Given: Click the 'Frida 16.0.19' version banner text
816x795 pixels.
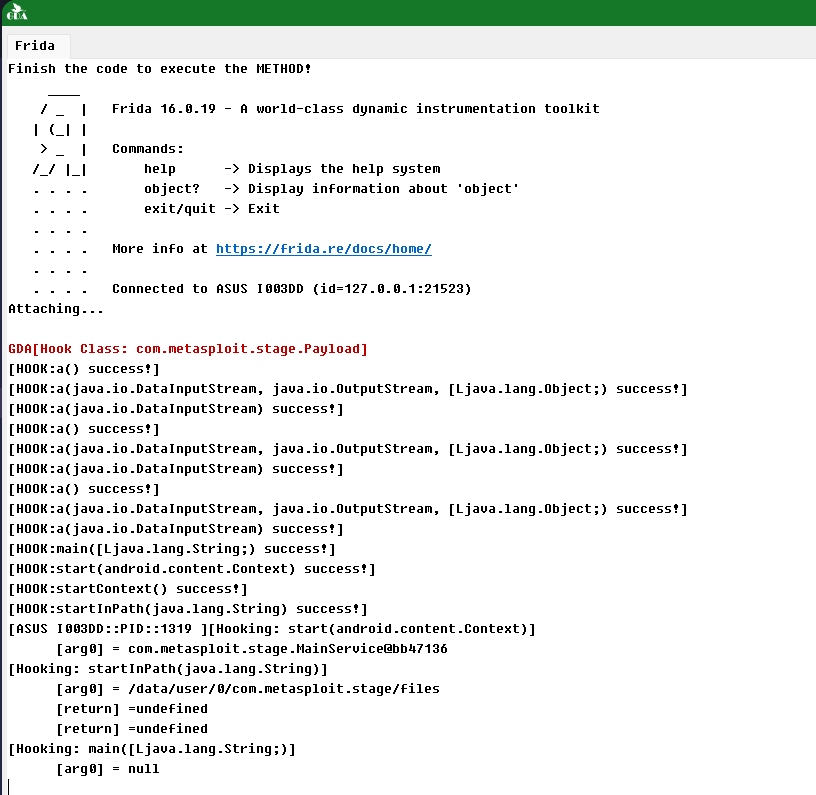Looking at the screenshot, I should (x=355, y=109).
